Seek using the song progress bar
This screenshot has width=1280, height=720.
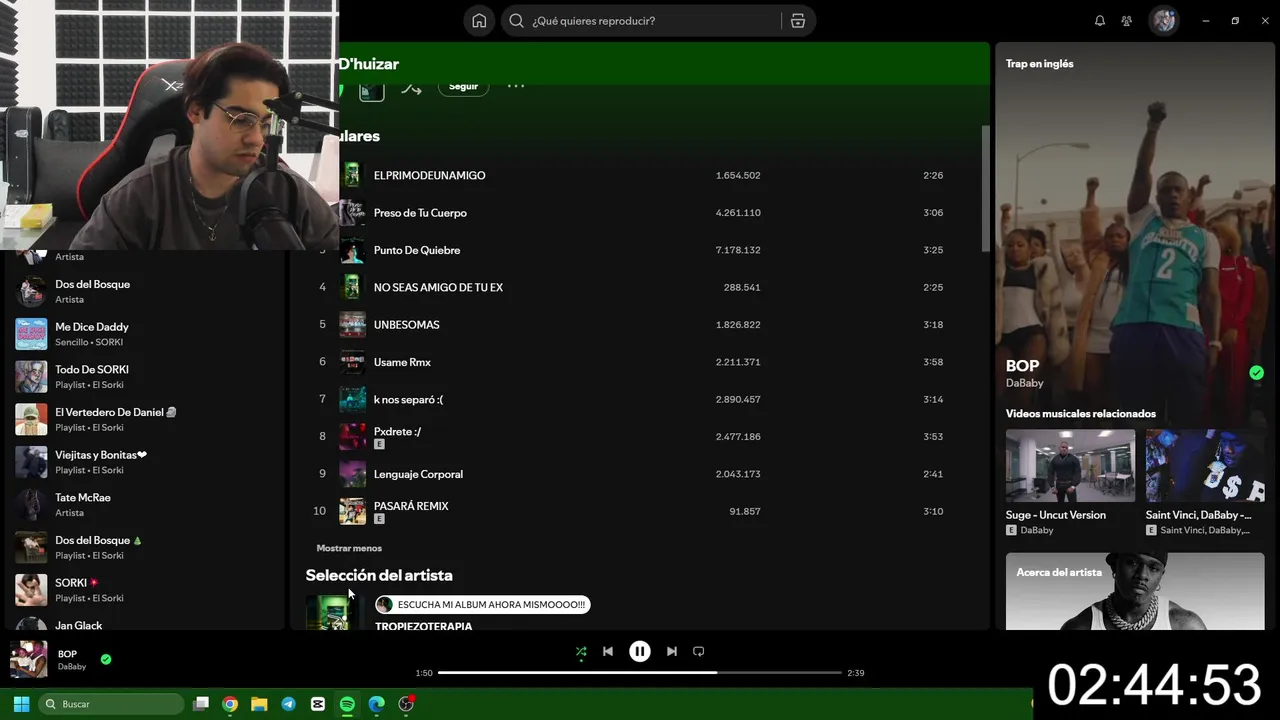(640, 673)
